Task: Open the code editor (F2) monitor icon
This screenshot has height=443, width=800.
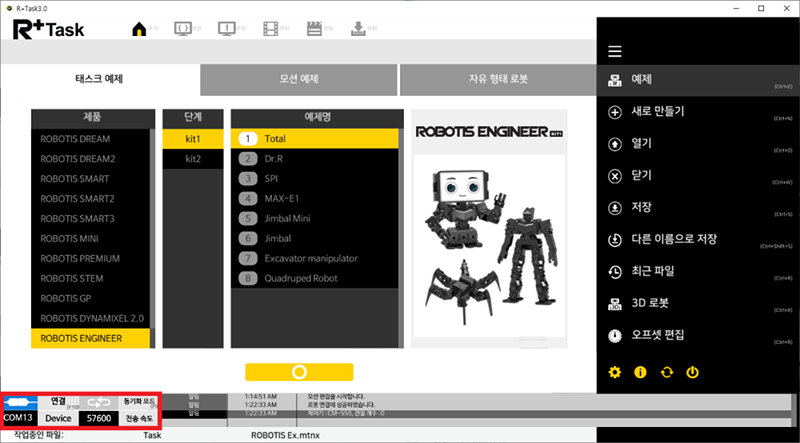Action: tap(184, 28)
